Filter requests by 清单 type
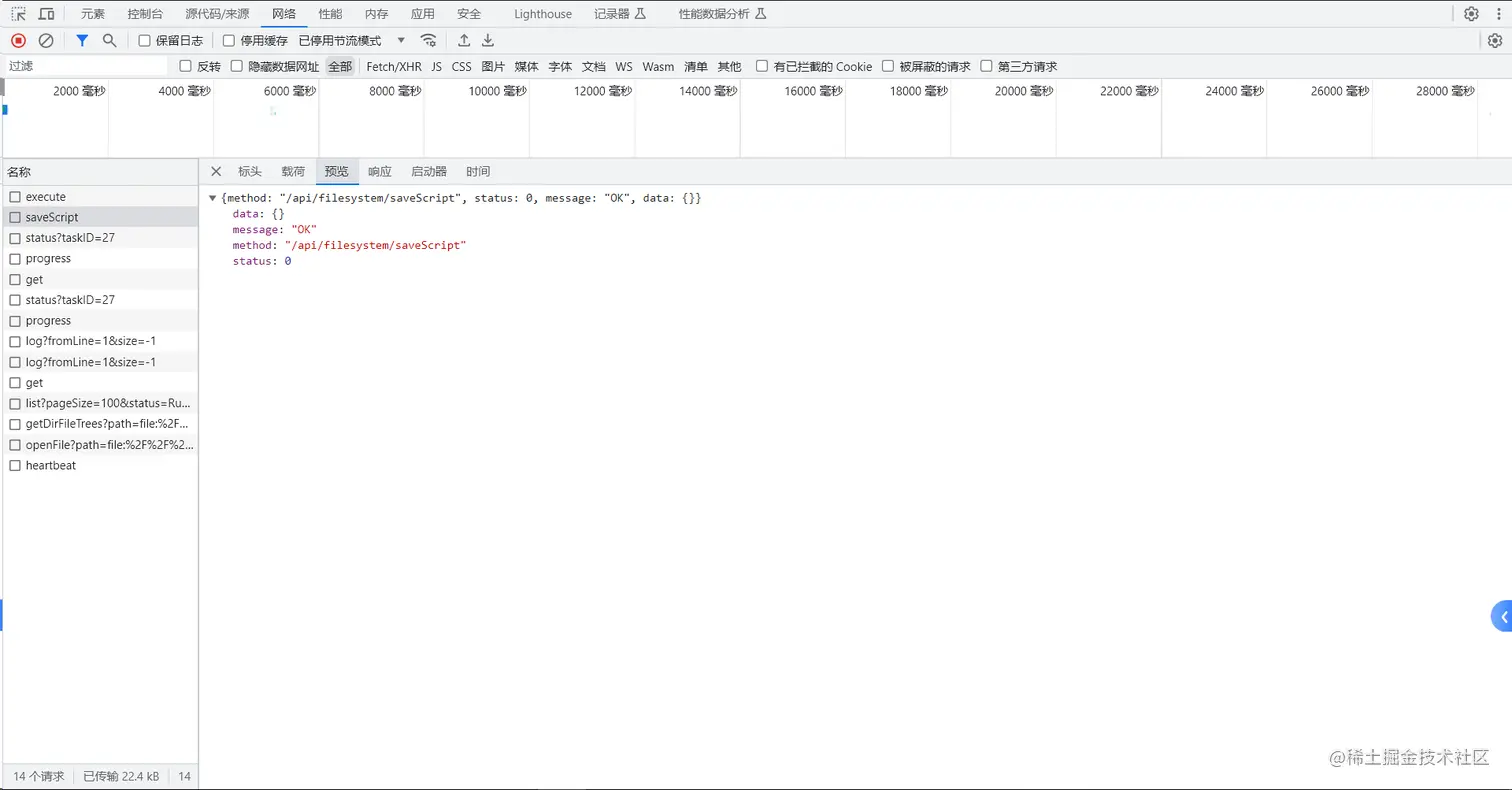 tap(696, 67)
